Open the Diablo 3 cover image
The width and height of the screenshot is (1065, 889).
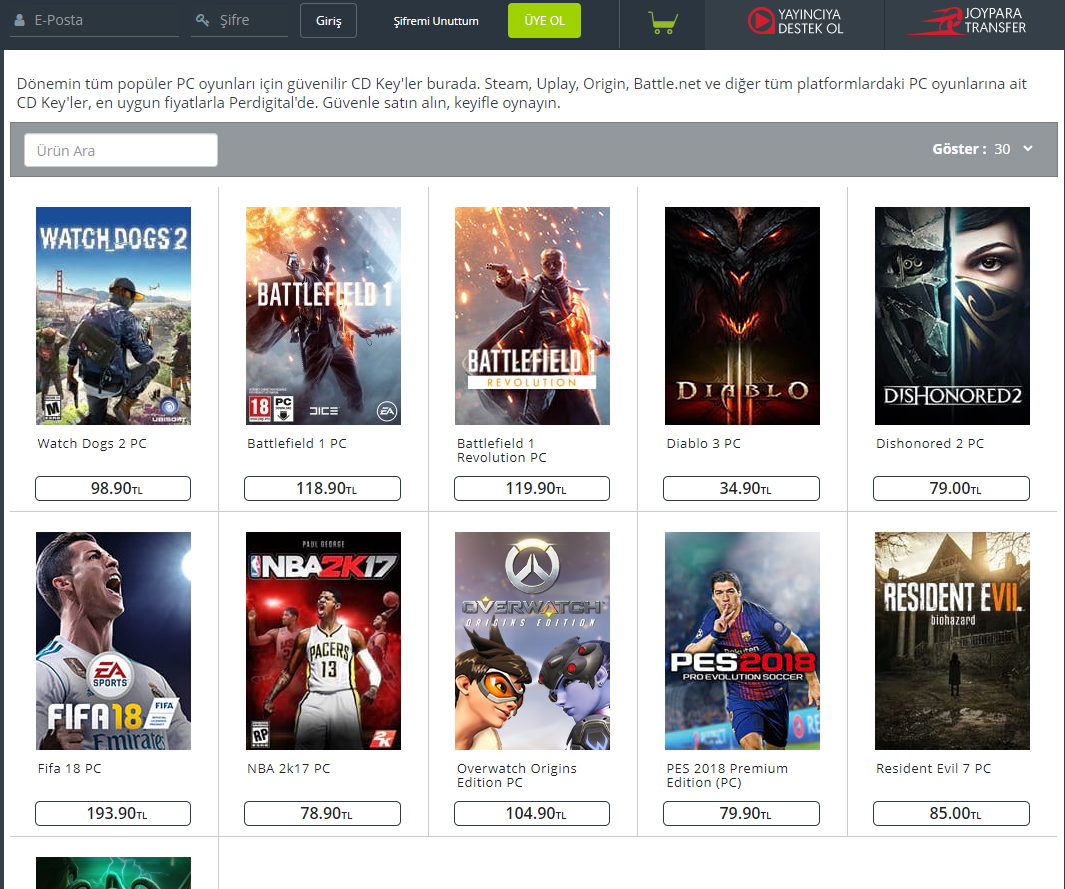(742, 316)
